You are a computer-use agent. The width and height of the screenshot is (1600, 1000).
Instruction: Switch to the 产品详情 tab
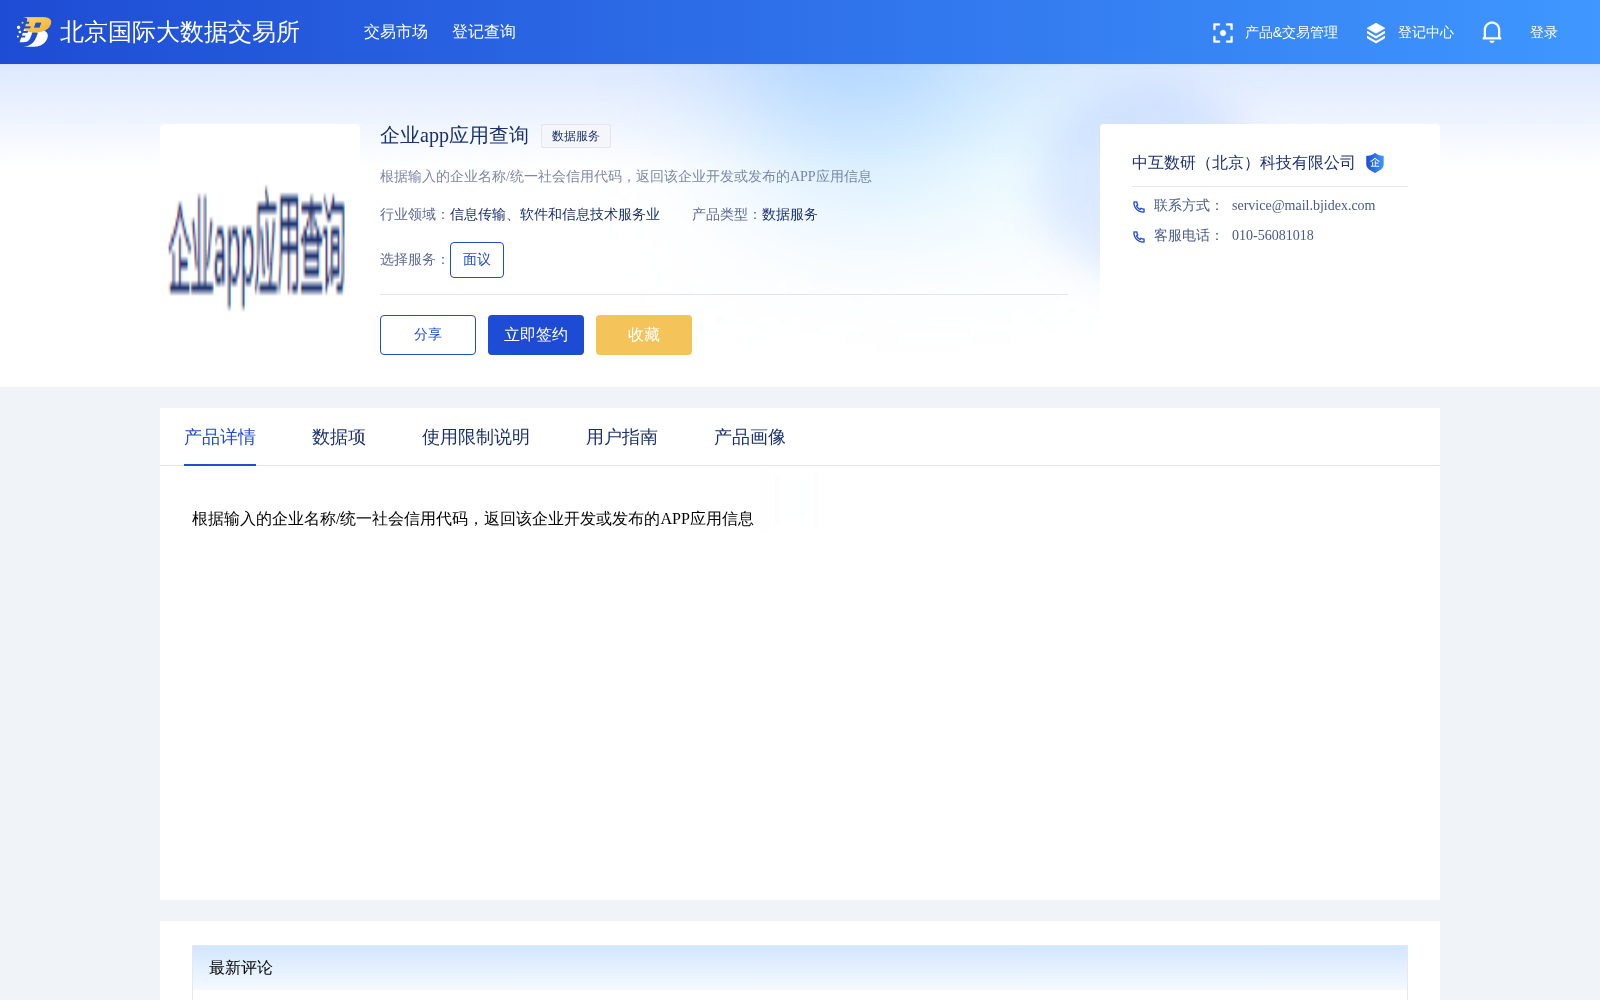pos(220,437)
